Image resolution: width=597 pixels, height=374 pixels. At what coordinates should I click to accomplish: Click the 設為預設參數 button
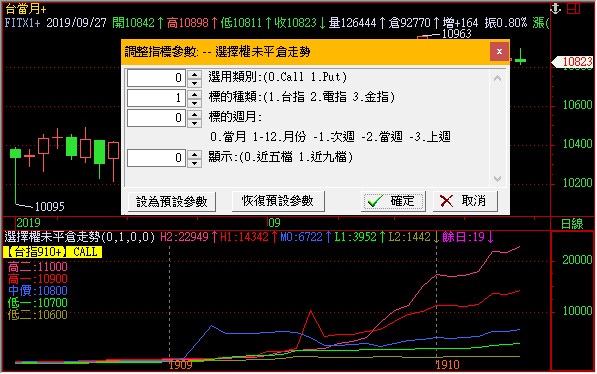[x=171, y=201]
